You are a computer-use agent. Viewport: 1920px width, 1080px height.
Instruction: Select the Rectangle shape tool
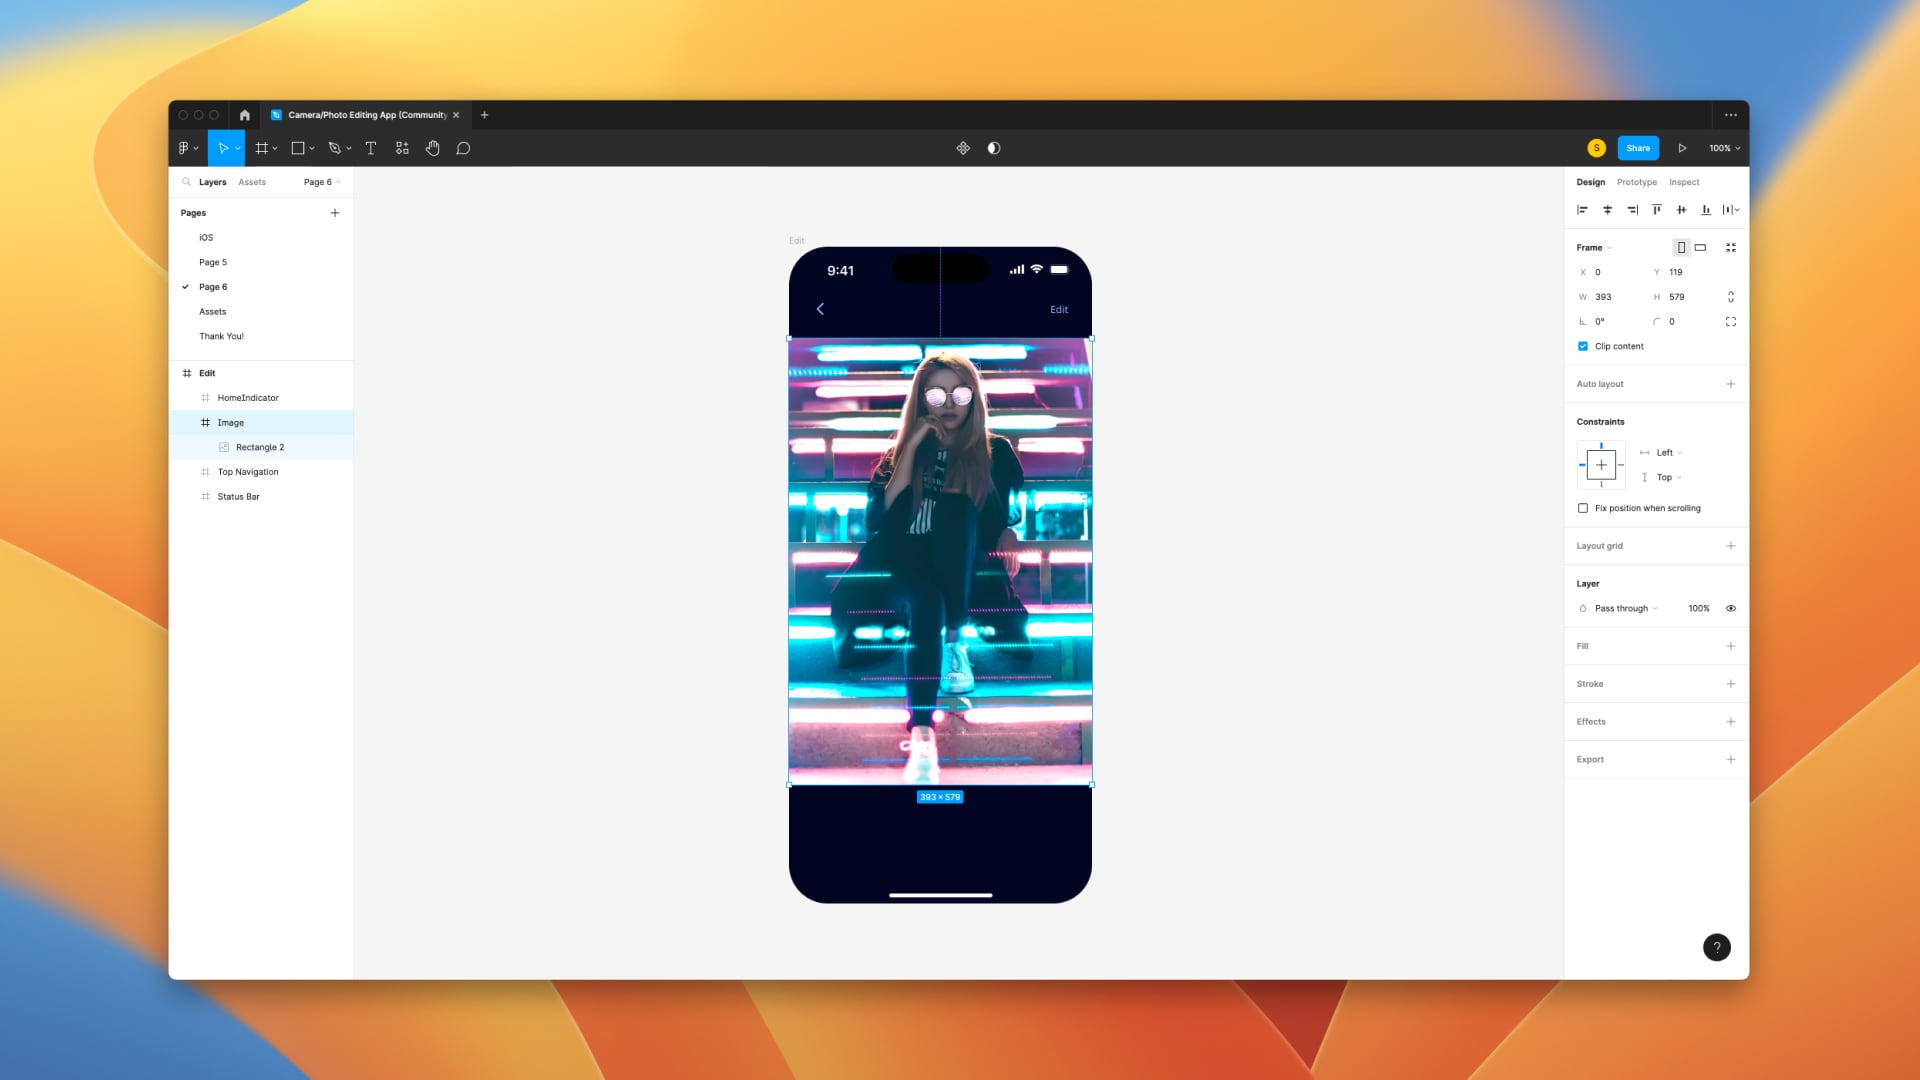click(x=296, y=147)
